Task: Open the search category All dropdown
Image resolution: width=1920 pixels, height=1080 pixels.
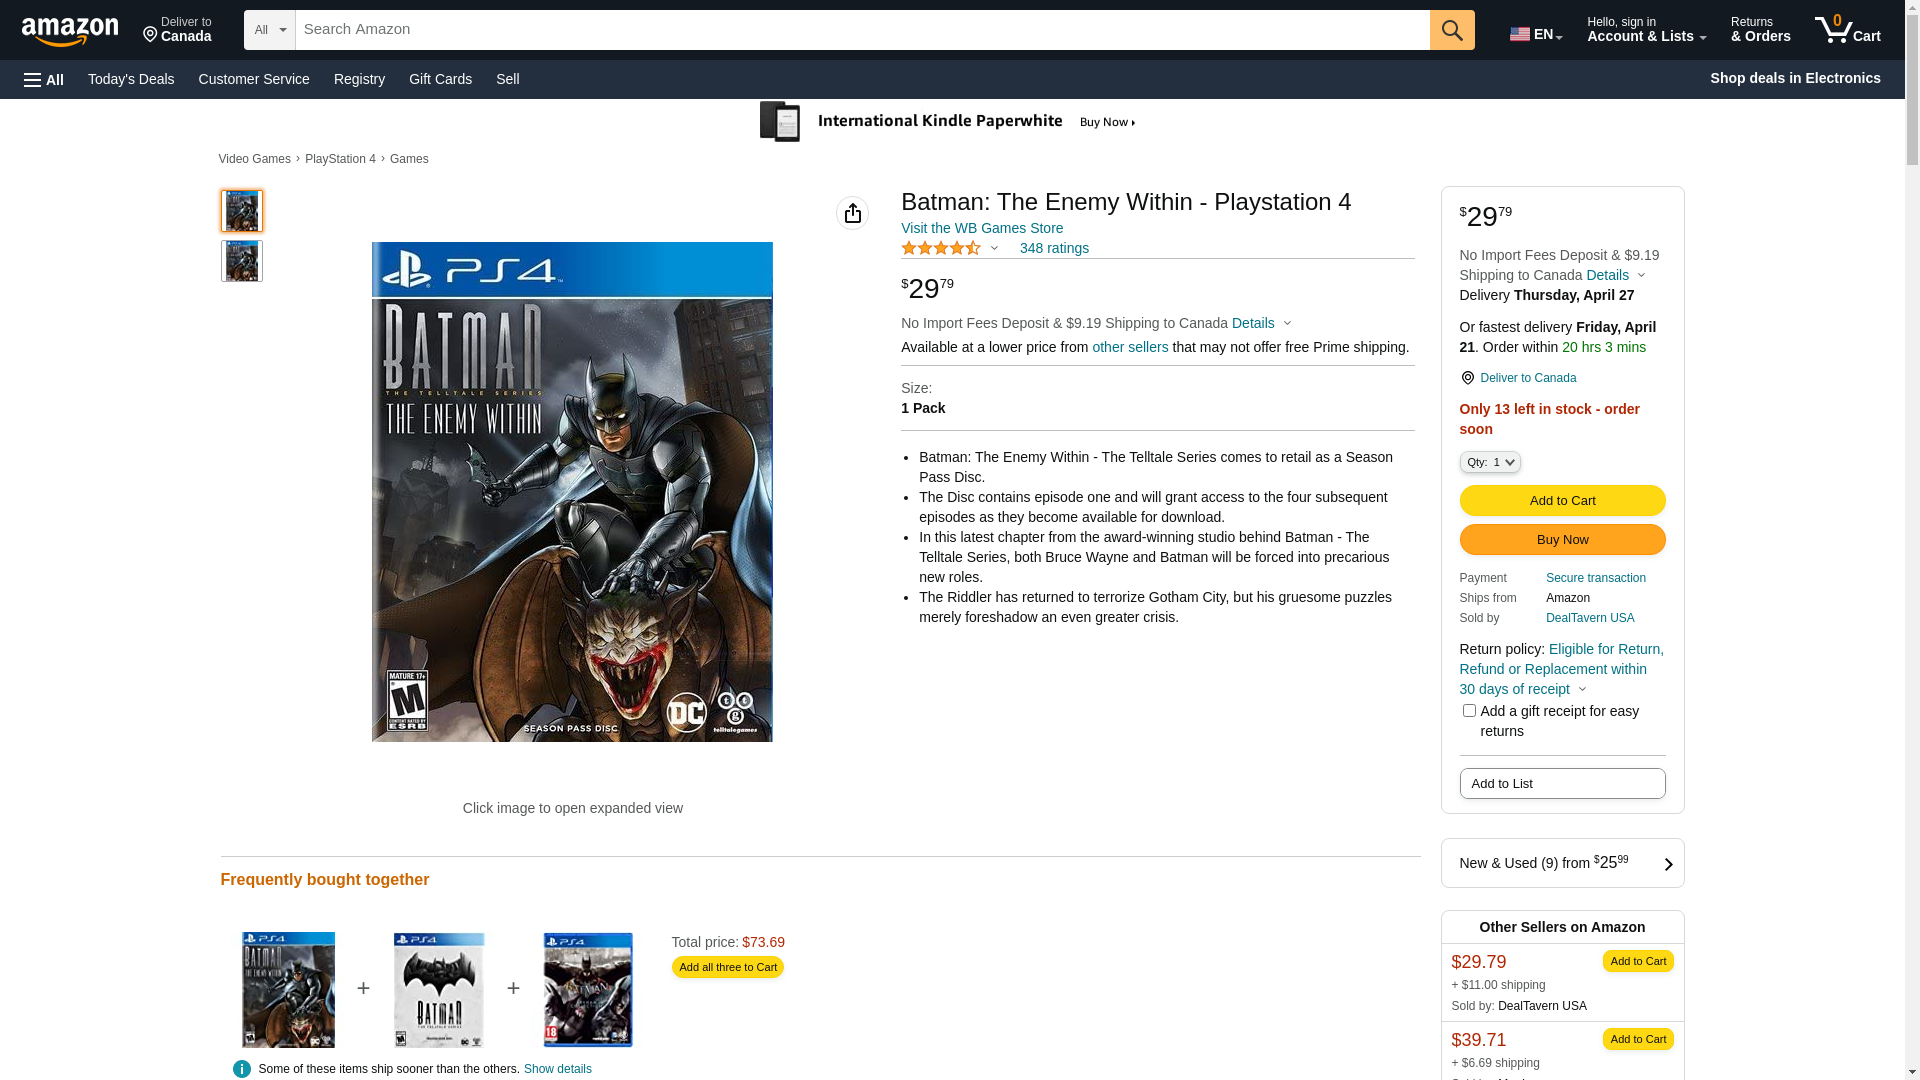Action: click(270, 30)
